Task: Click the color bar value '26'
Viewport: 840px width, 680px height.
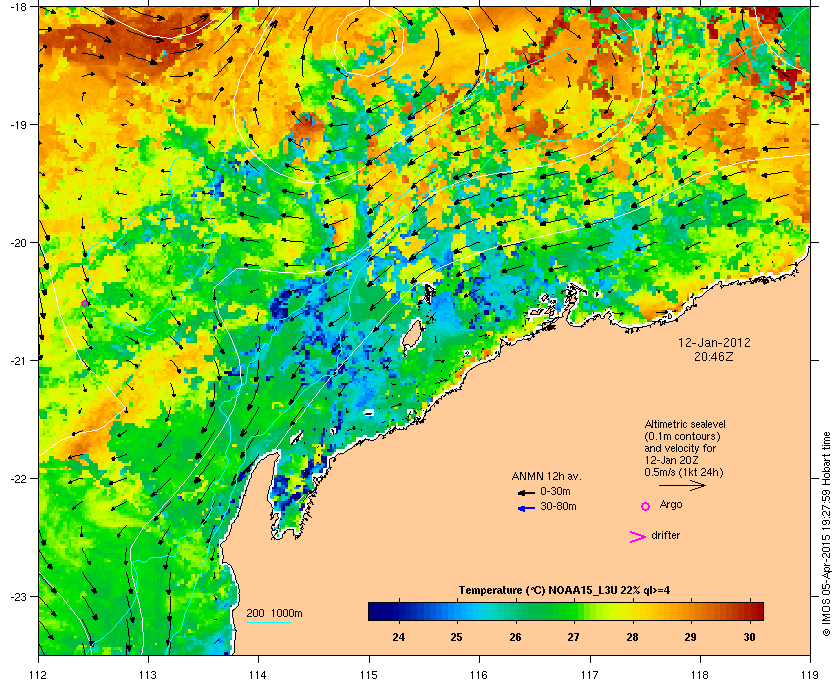Action: 515,637
